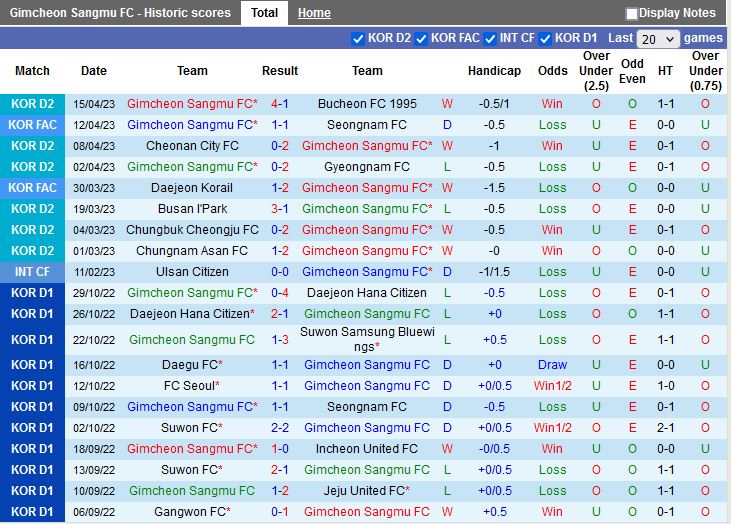
Task: Click Gimcheon Sangmu FC on 10/09/22 row
Action: [192, 490]
